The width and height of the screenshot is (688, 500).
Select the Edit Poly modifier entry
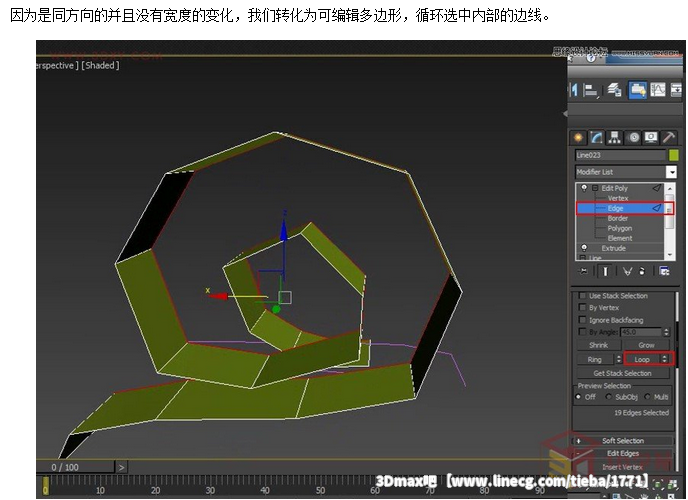(614, 188)
